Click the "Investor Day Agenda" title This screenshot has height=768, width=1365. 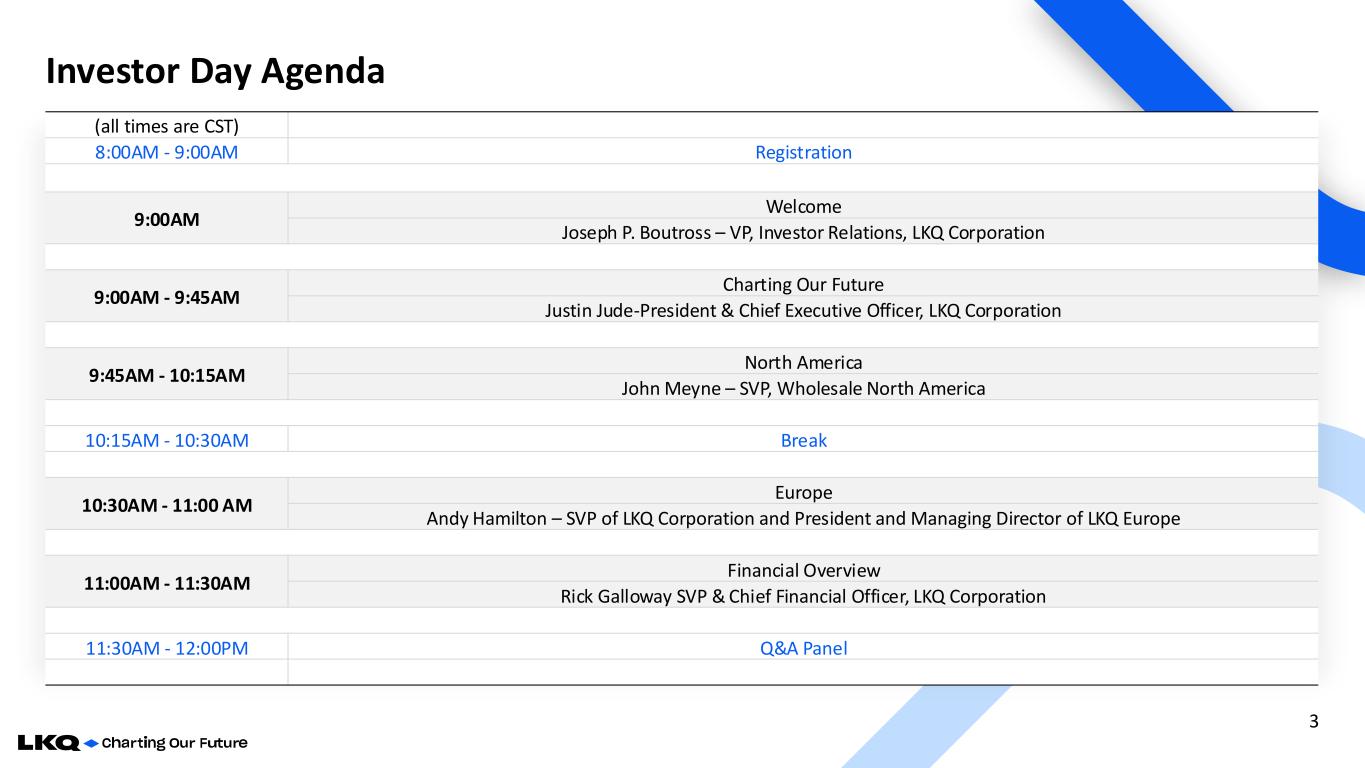pos(215,71)
